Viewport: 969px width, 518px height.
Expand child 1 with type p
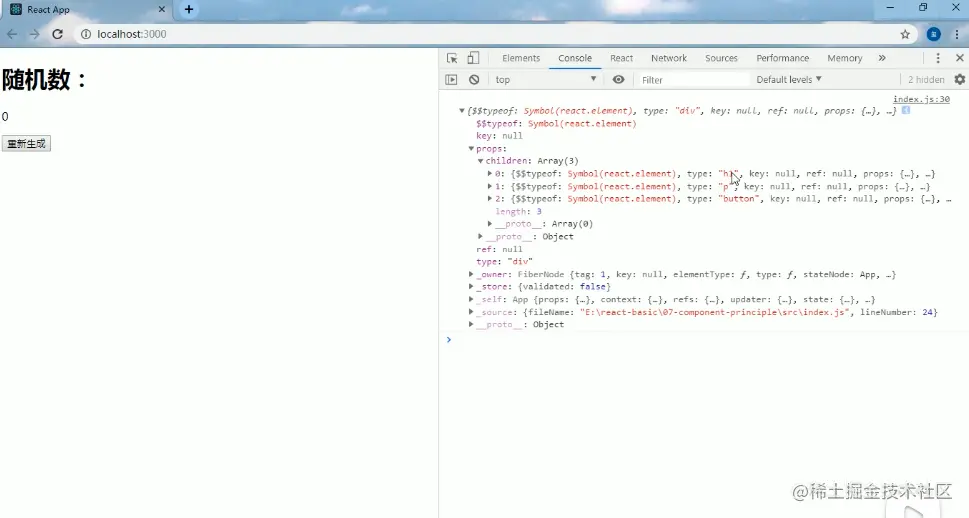coord(490,186)
